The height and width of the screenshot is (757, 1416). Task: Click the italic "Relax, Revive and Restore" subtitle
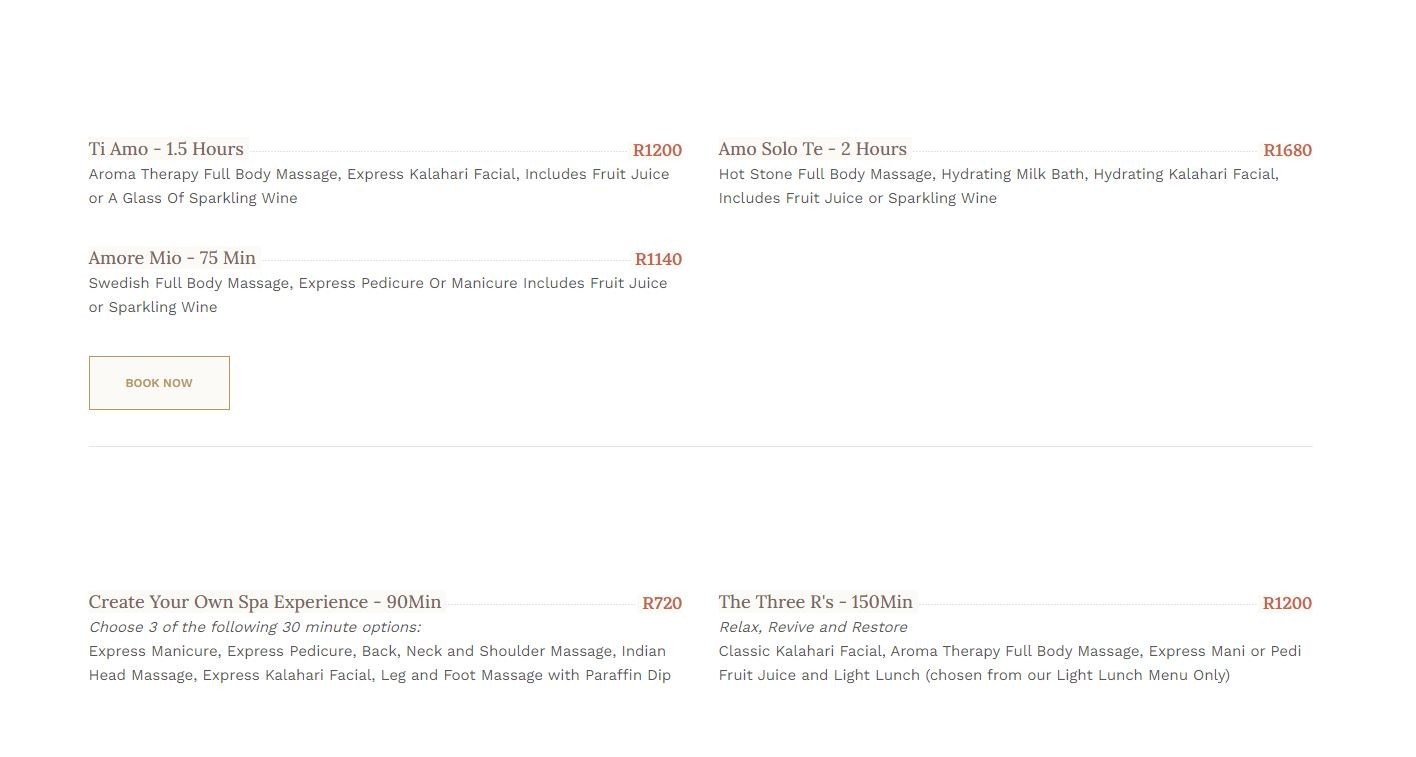click(812, 627)
